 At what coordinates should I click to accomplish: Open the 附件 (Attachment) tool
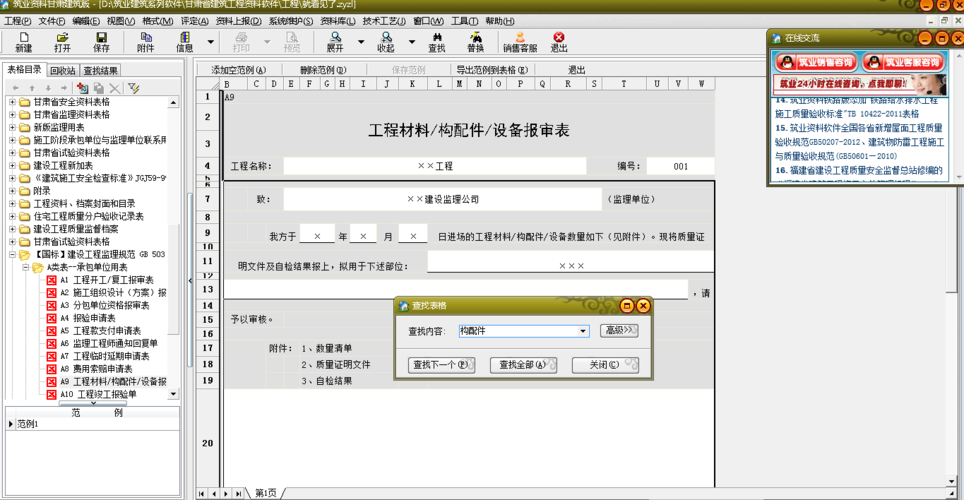[146, 42]
